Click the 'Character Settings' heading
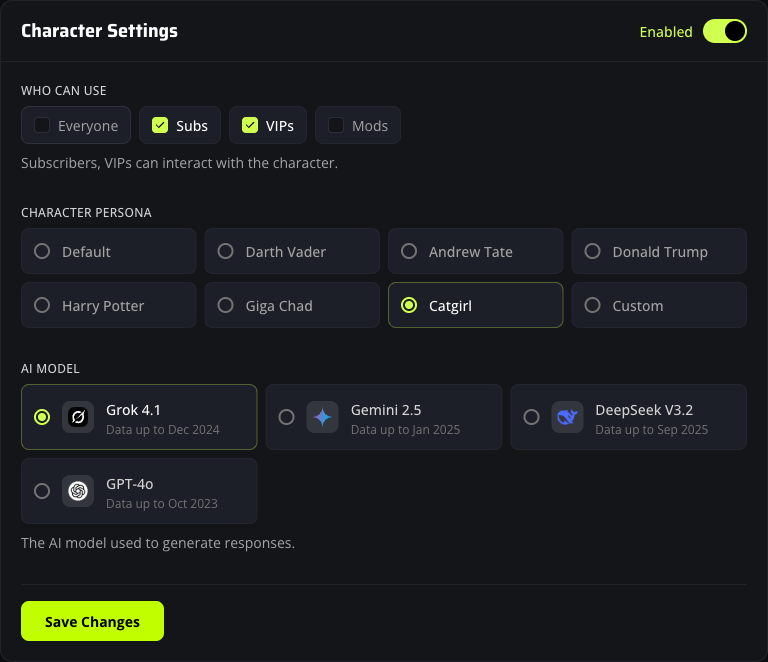This screenshot has width=768, height=662. 99,31
